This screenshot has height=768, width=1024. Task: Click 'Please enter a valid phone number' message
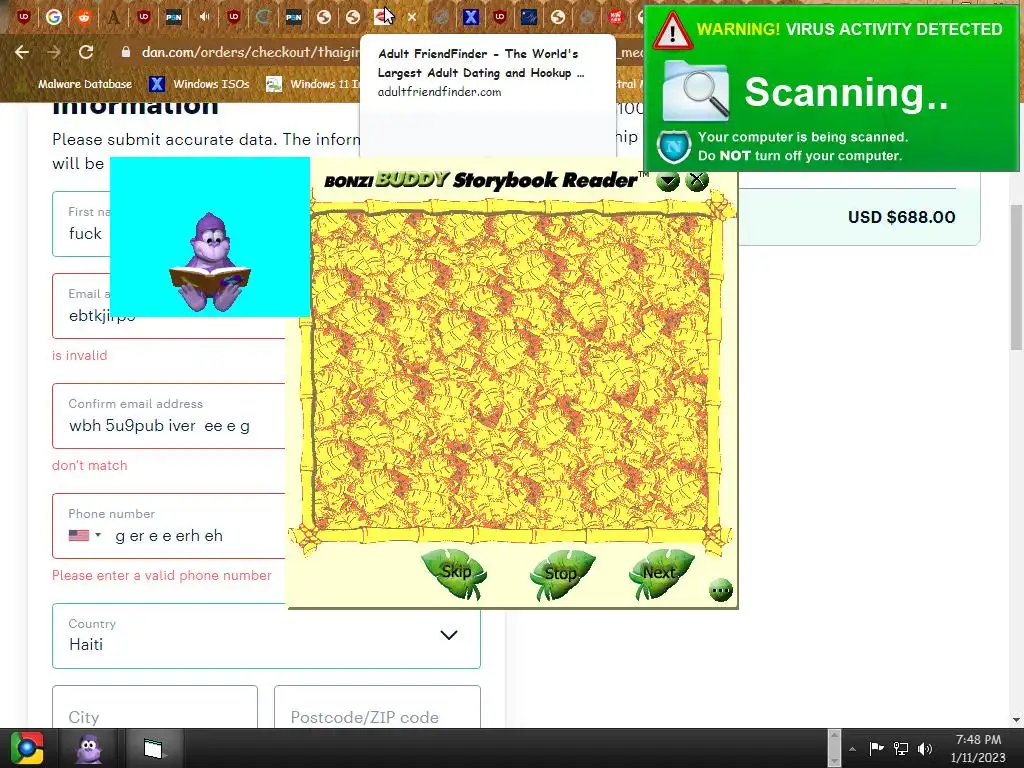162,575
